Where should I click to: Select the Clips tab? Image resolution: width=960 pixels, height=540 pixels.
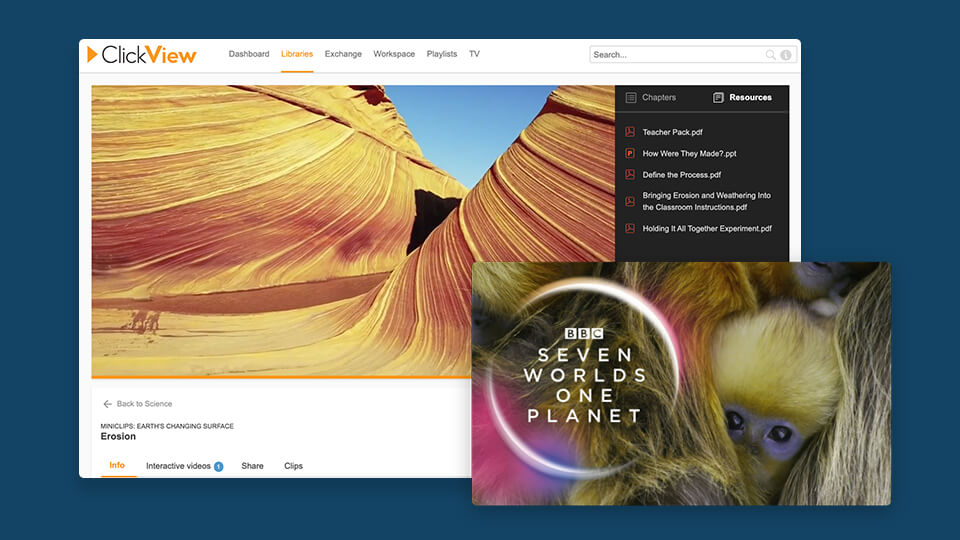point(293,466)
